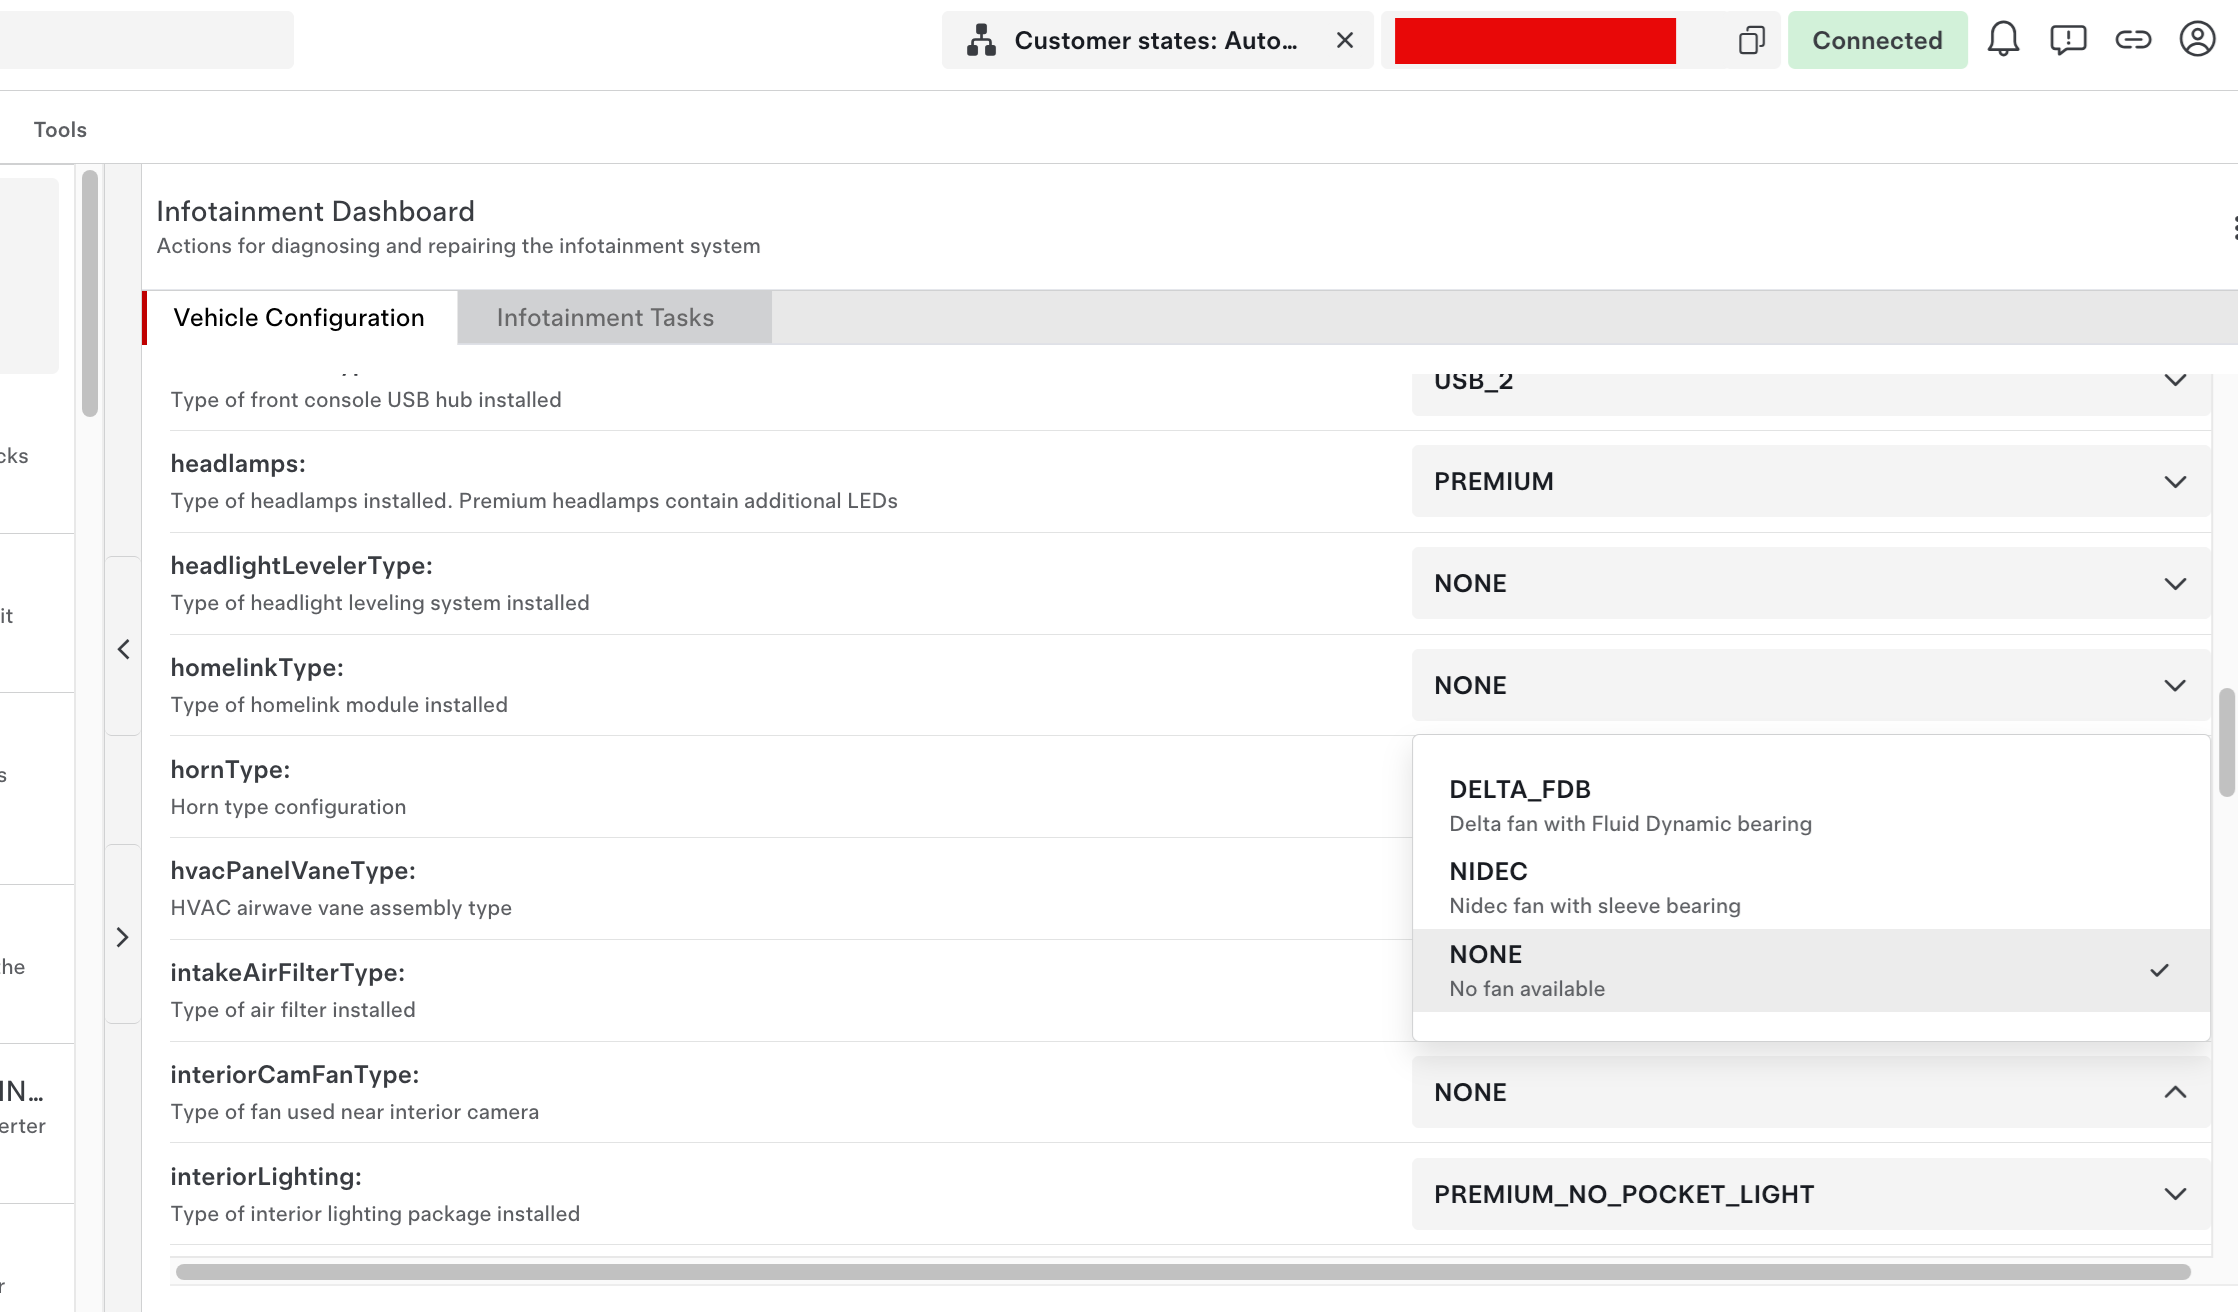The image size is (2238, 1312).
Task: Click the feedback speech bubble icon
Action: point(2067,40)
